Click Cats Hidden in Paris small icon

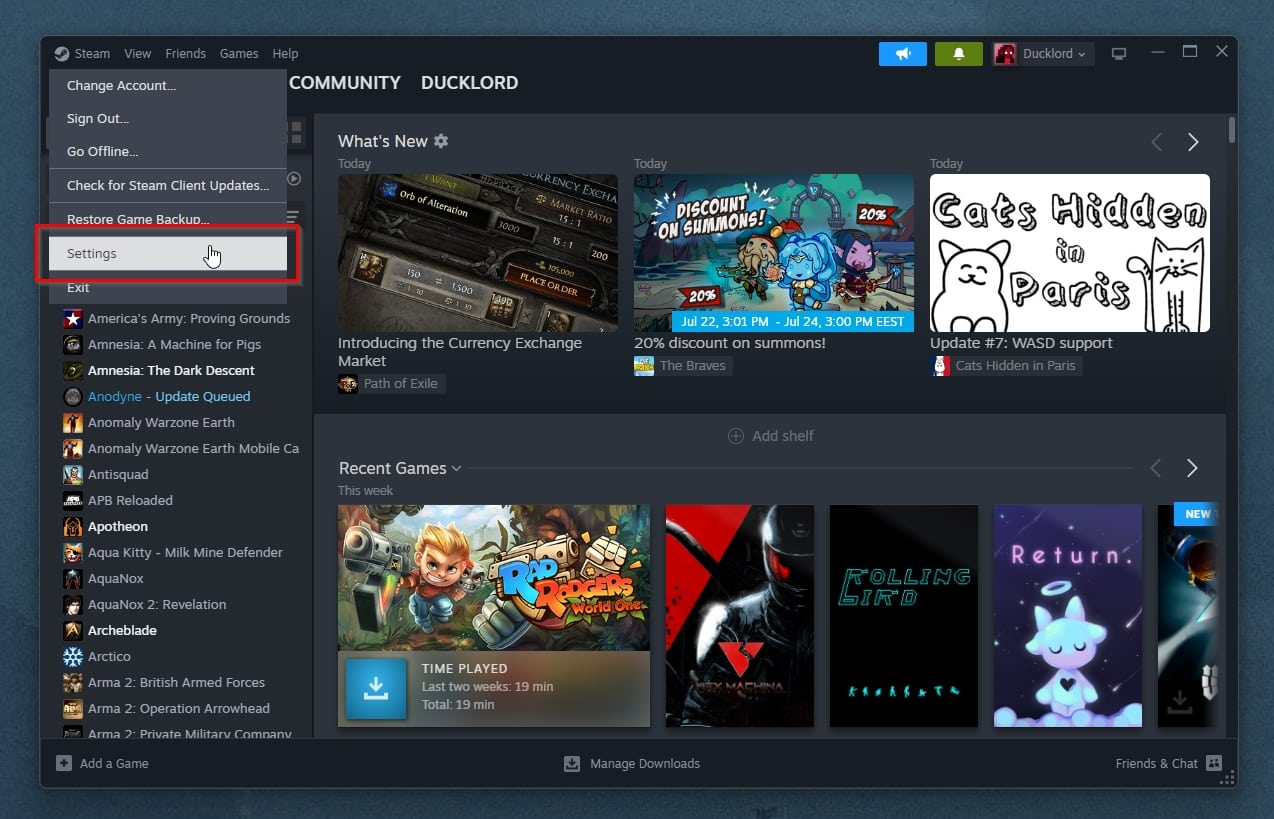tap(940, 366)
